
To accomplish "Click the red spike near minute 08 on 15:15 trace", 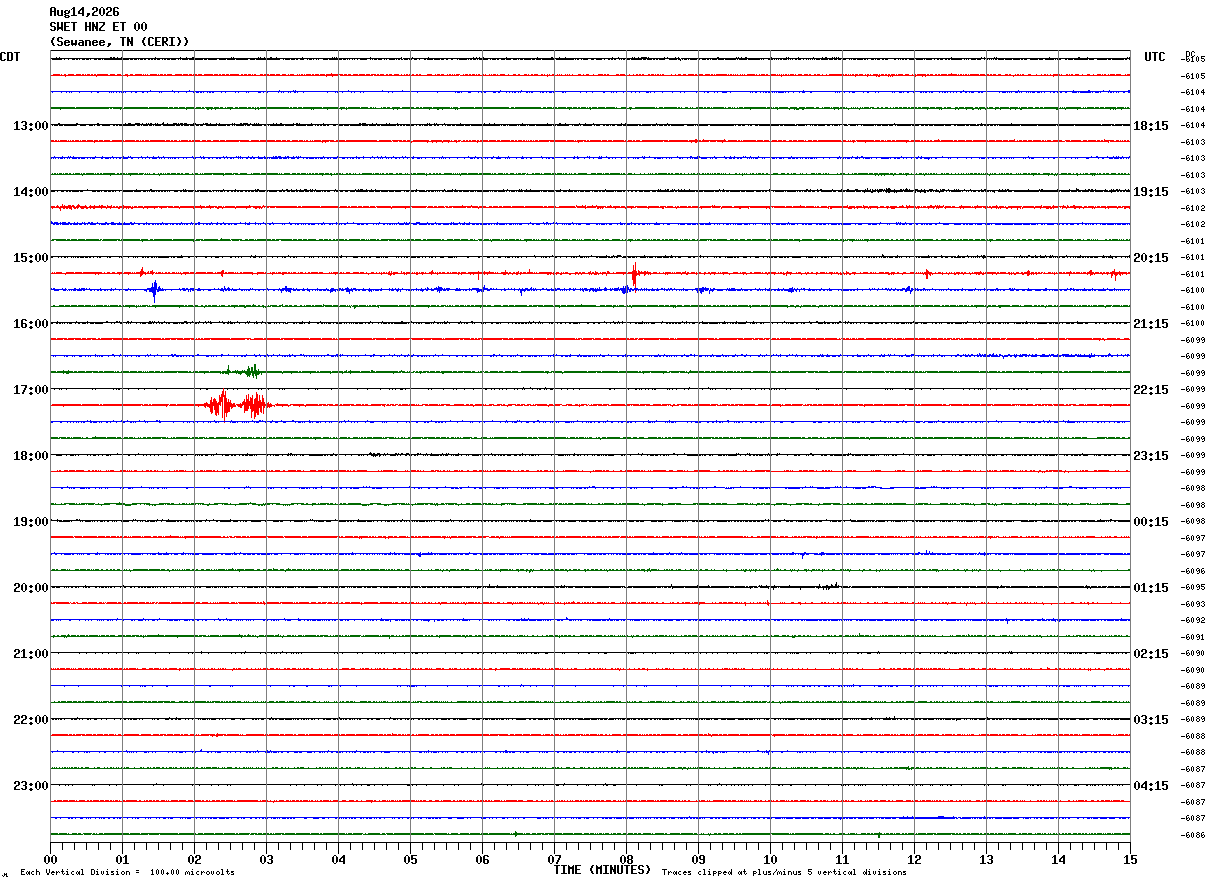I will 634,273.
